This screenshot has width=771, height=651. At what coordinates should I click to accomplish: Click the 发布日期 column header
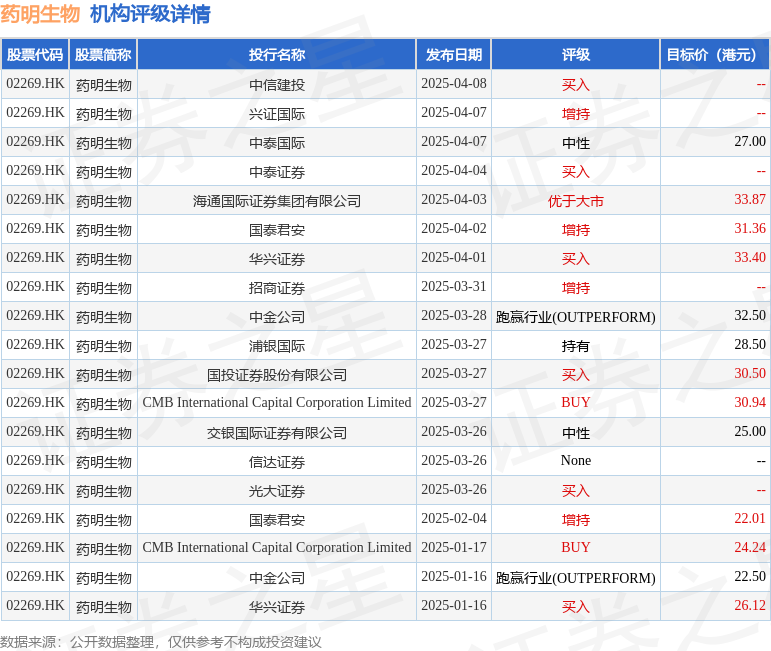pyautogui.click(x=454, y=55)
